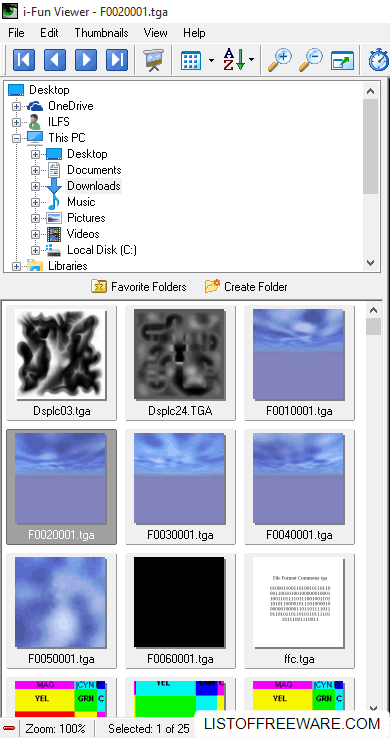This screenshot has height=738, width=390.
Task: Click the folder tree scroll down arrow
Action: tap(371, 263)
